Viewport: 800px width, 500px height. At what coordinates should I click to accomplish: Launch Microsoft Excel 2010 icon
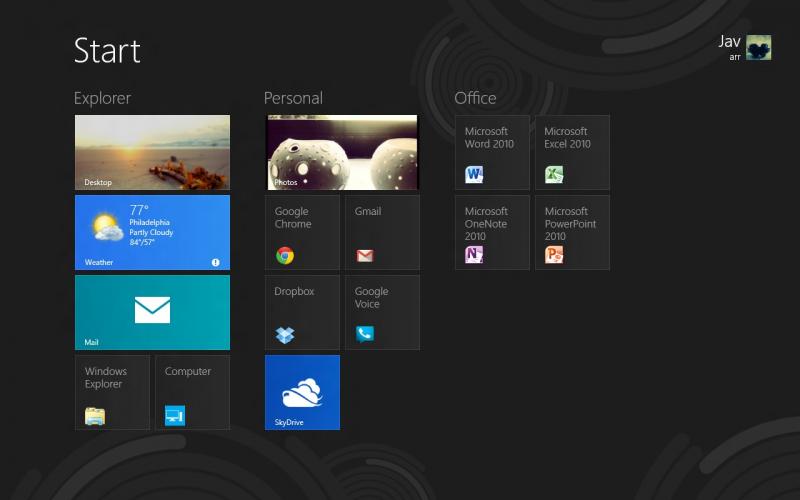click(554, 174)
